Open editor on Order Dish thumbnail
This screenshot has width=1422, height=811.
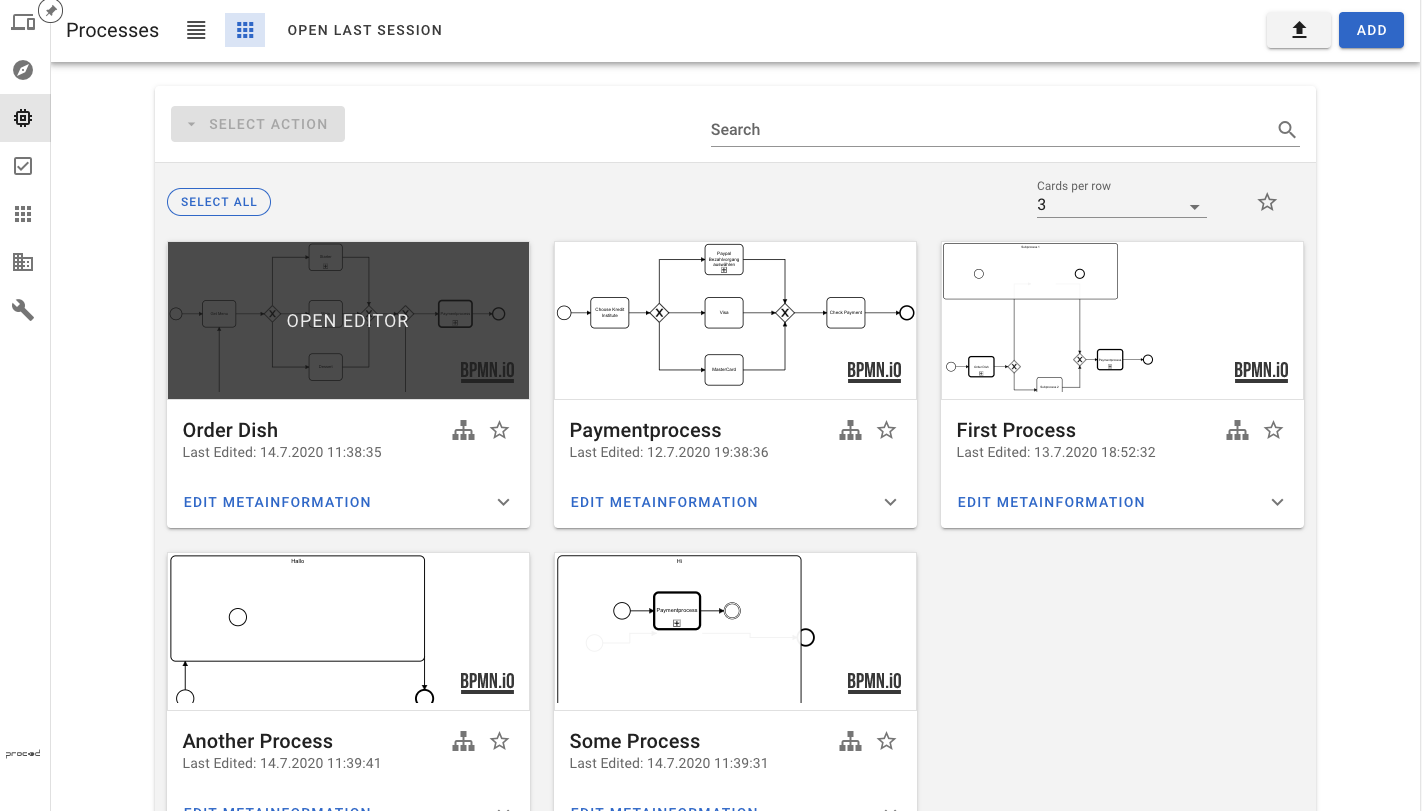348,321
